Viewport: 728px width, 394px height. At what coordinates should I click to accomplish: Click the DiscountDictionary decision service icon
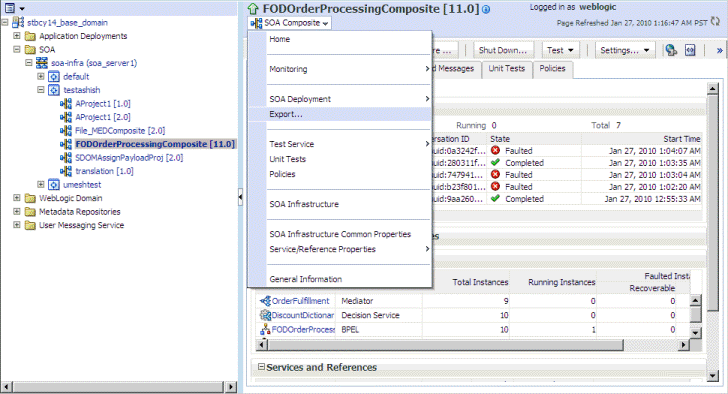point(265,315)
